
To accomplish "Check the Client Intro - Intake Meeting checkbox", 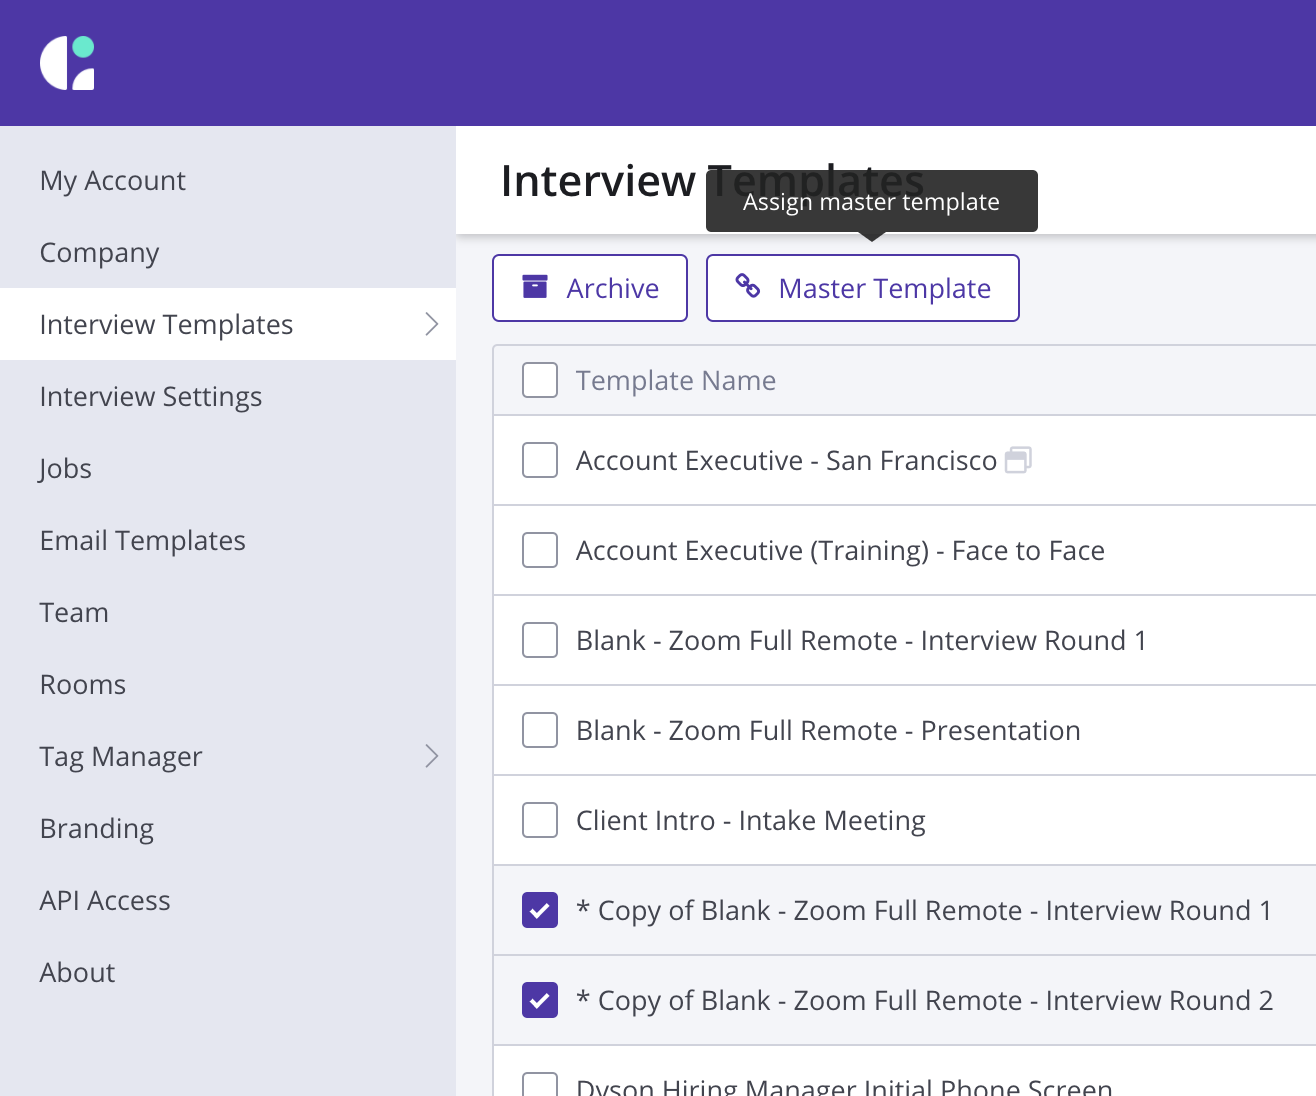I will (x=540, y=820).
